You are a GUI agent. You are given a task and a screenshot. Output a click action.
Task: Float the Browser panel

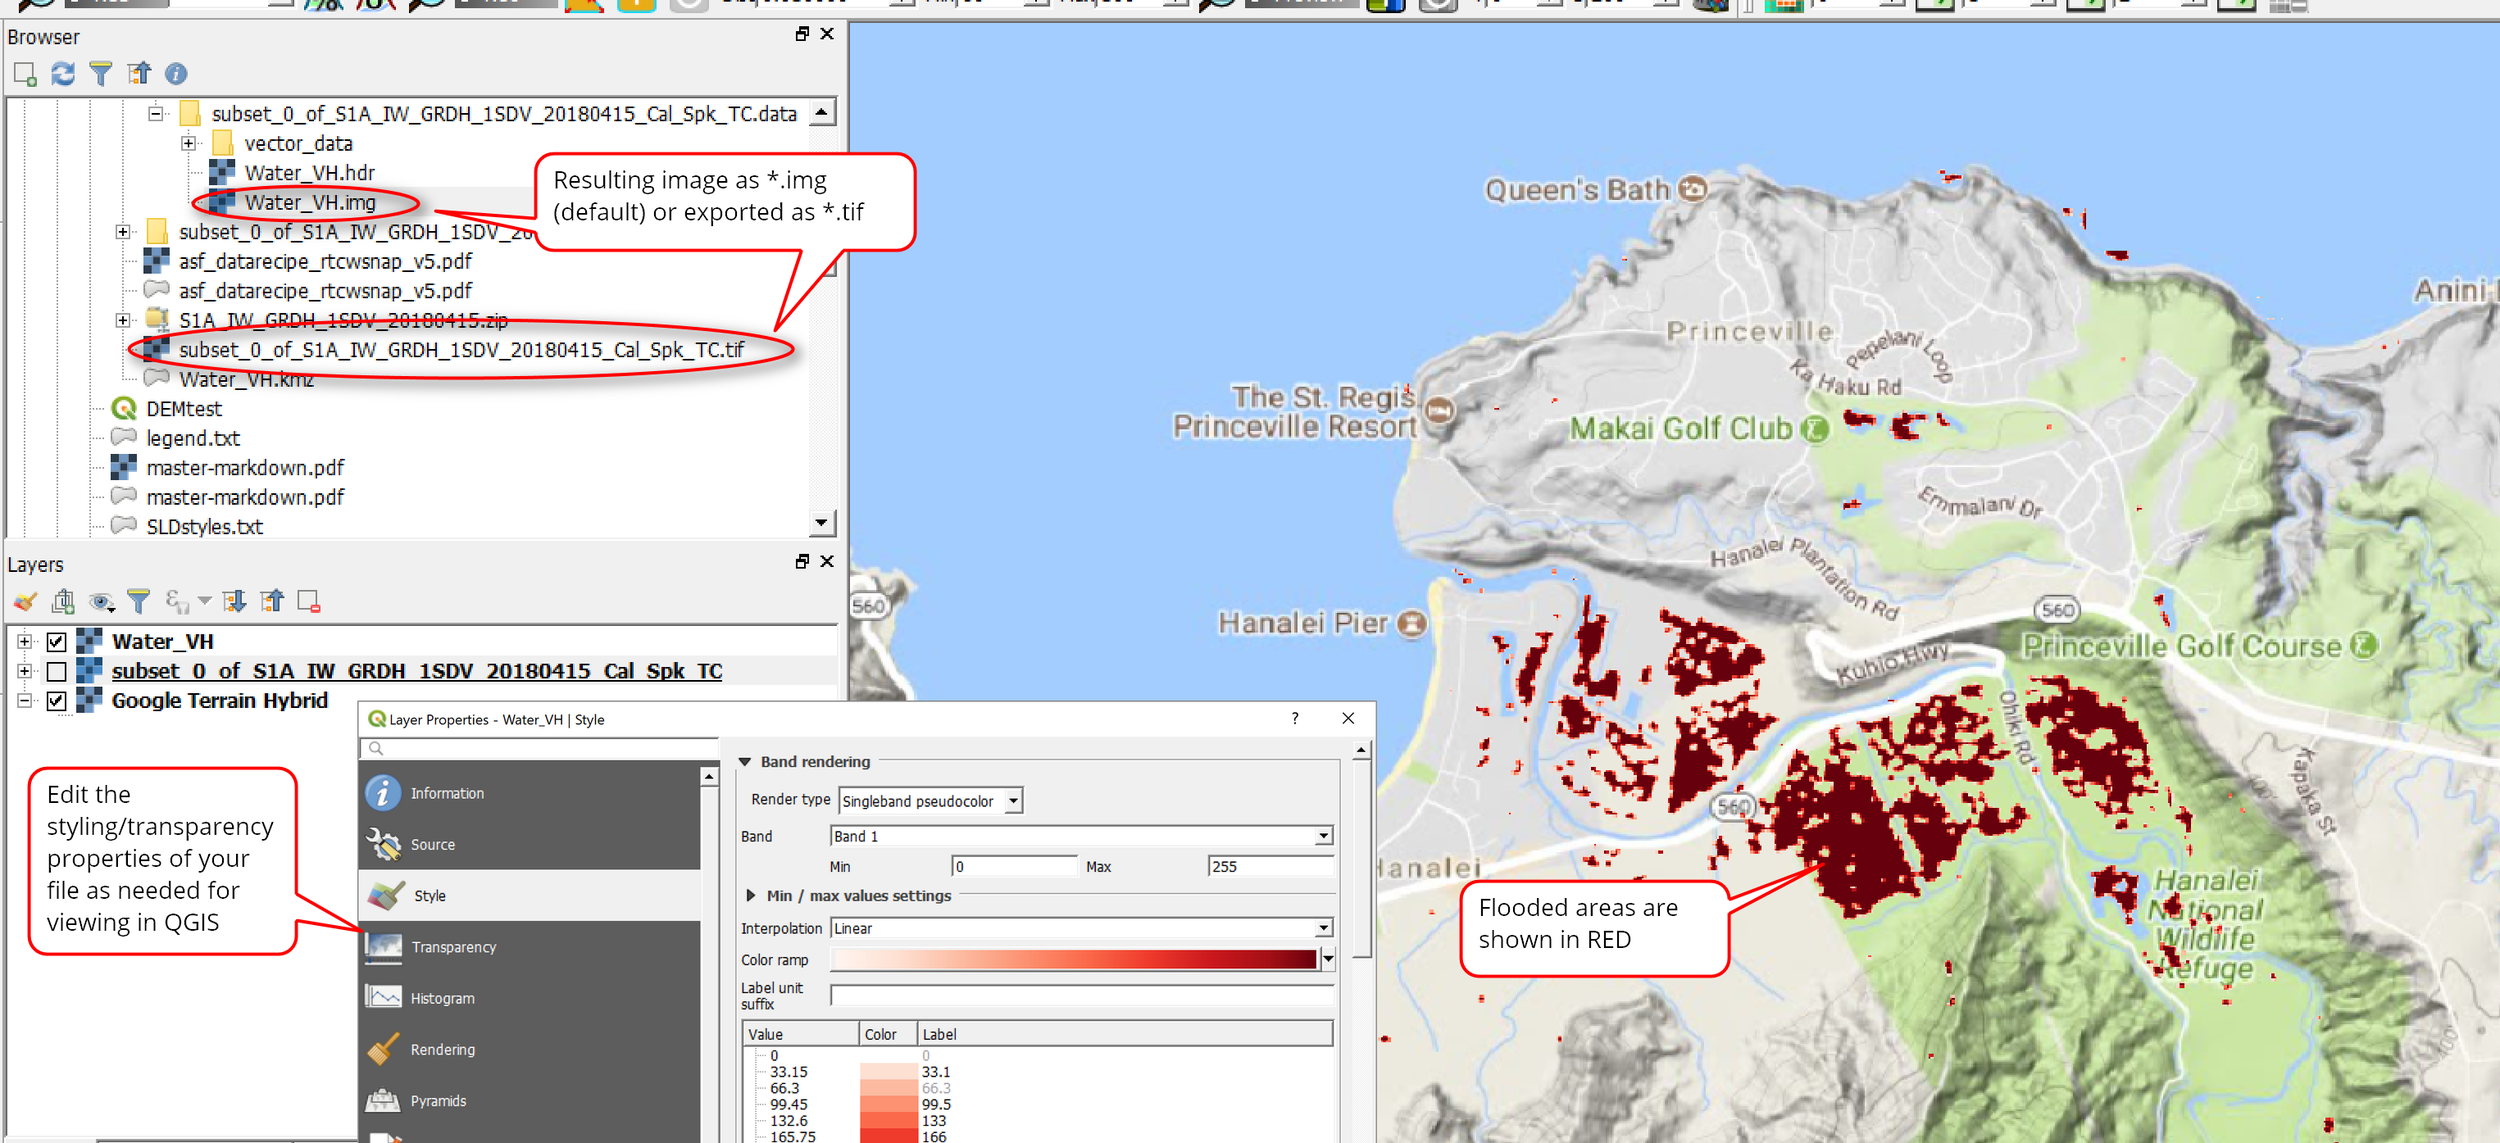coord(802,34)
